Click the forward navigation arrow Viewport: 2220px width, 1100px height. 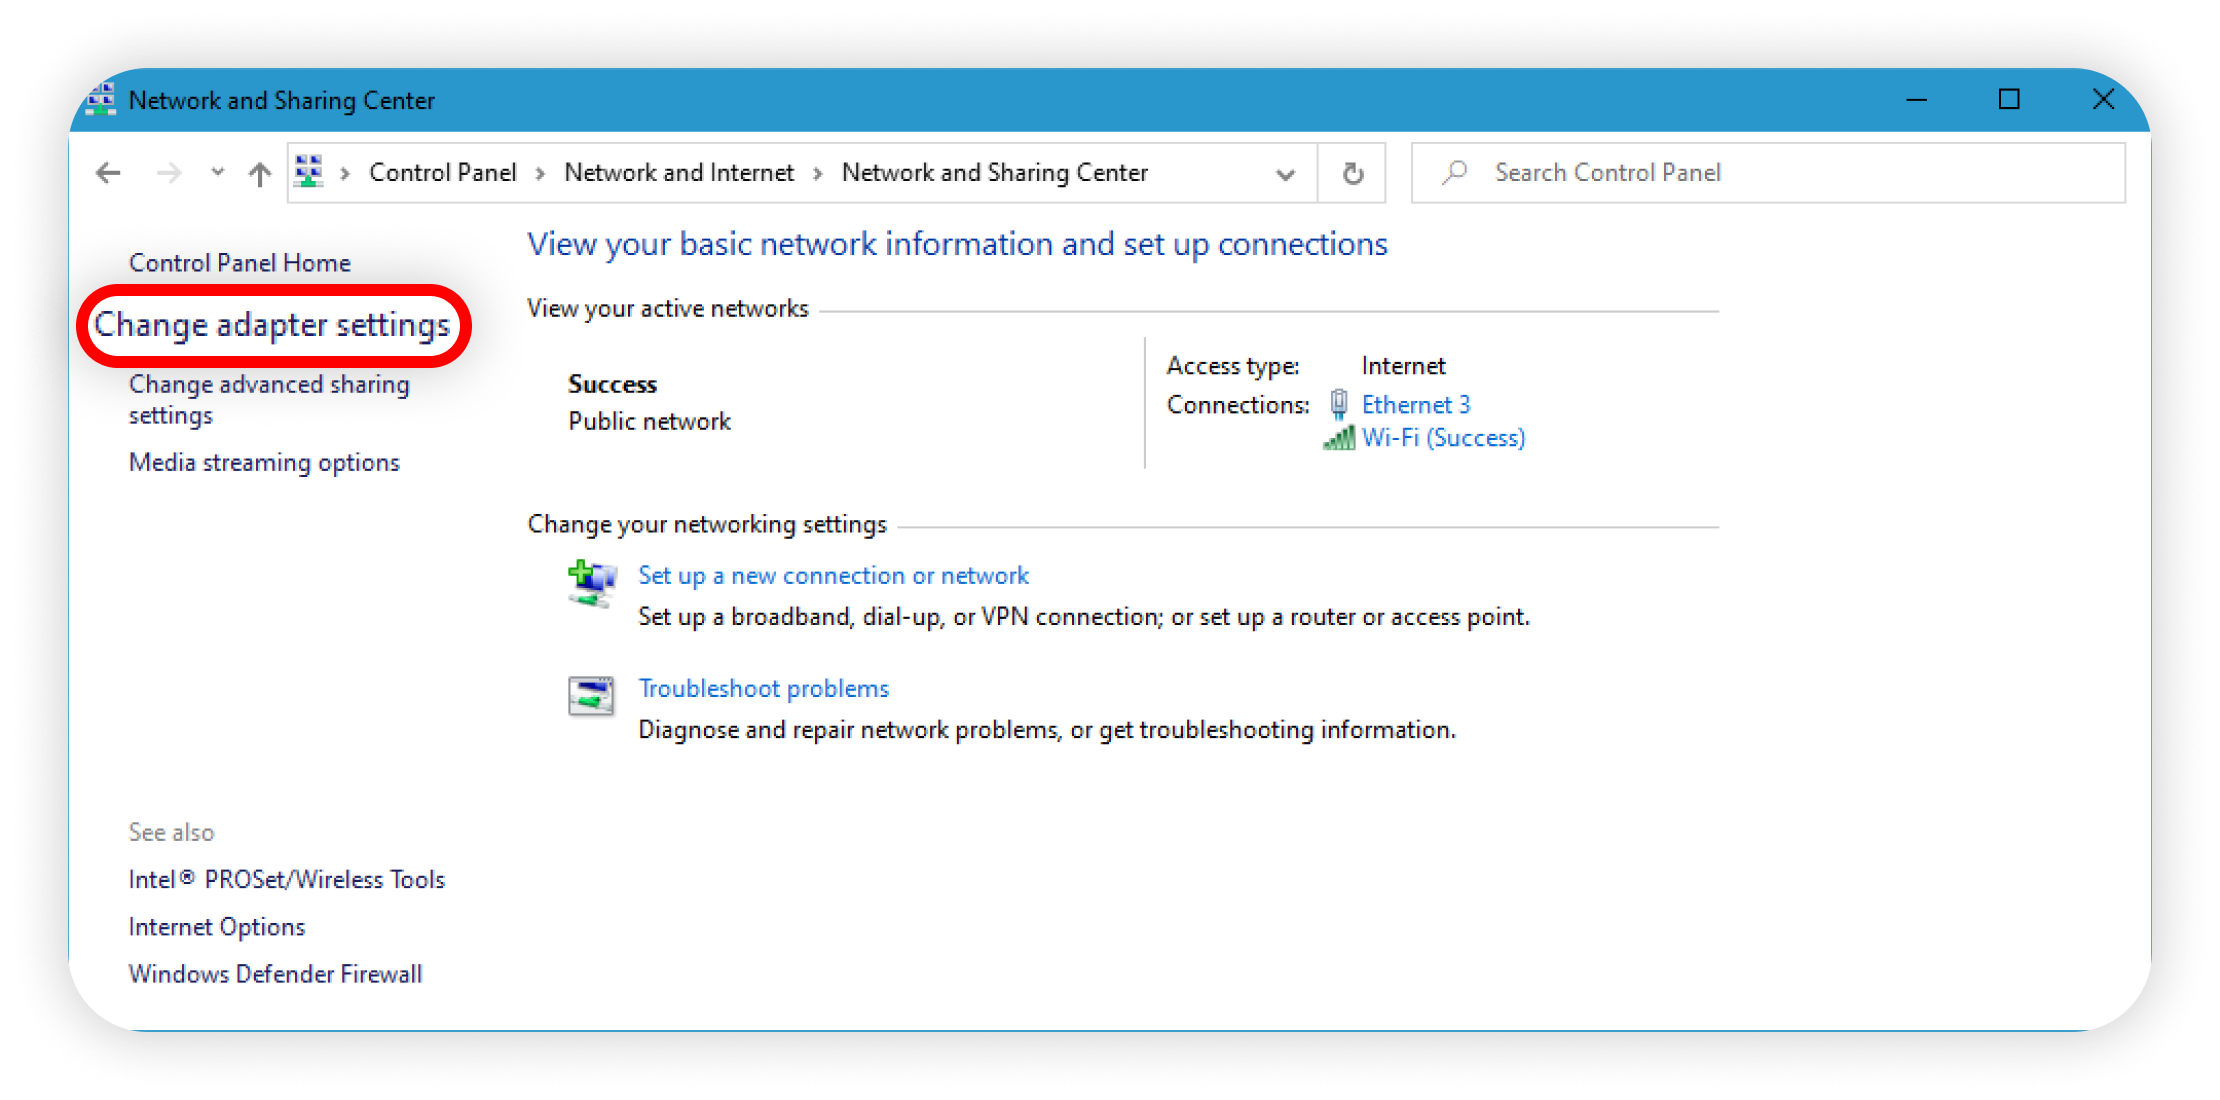click(169, 173)
